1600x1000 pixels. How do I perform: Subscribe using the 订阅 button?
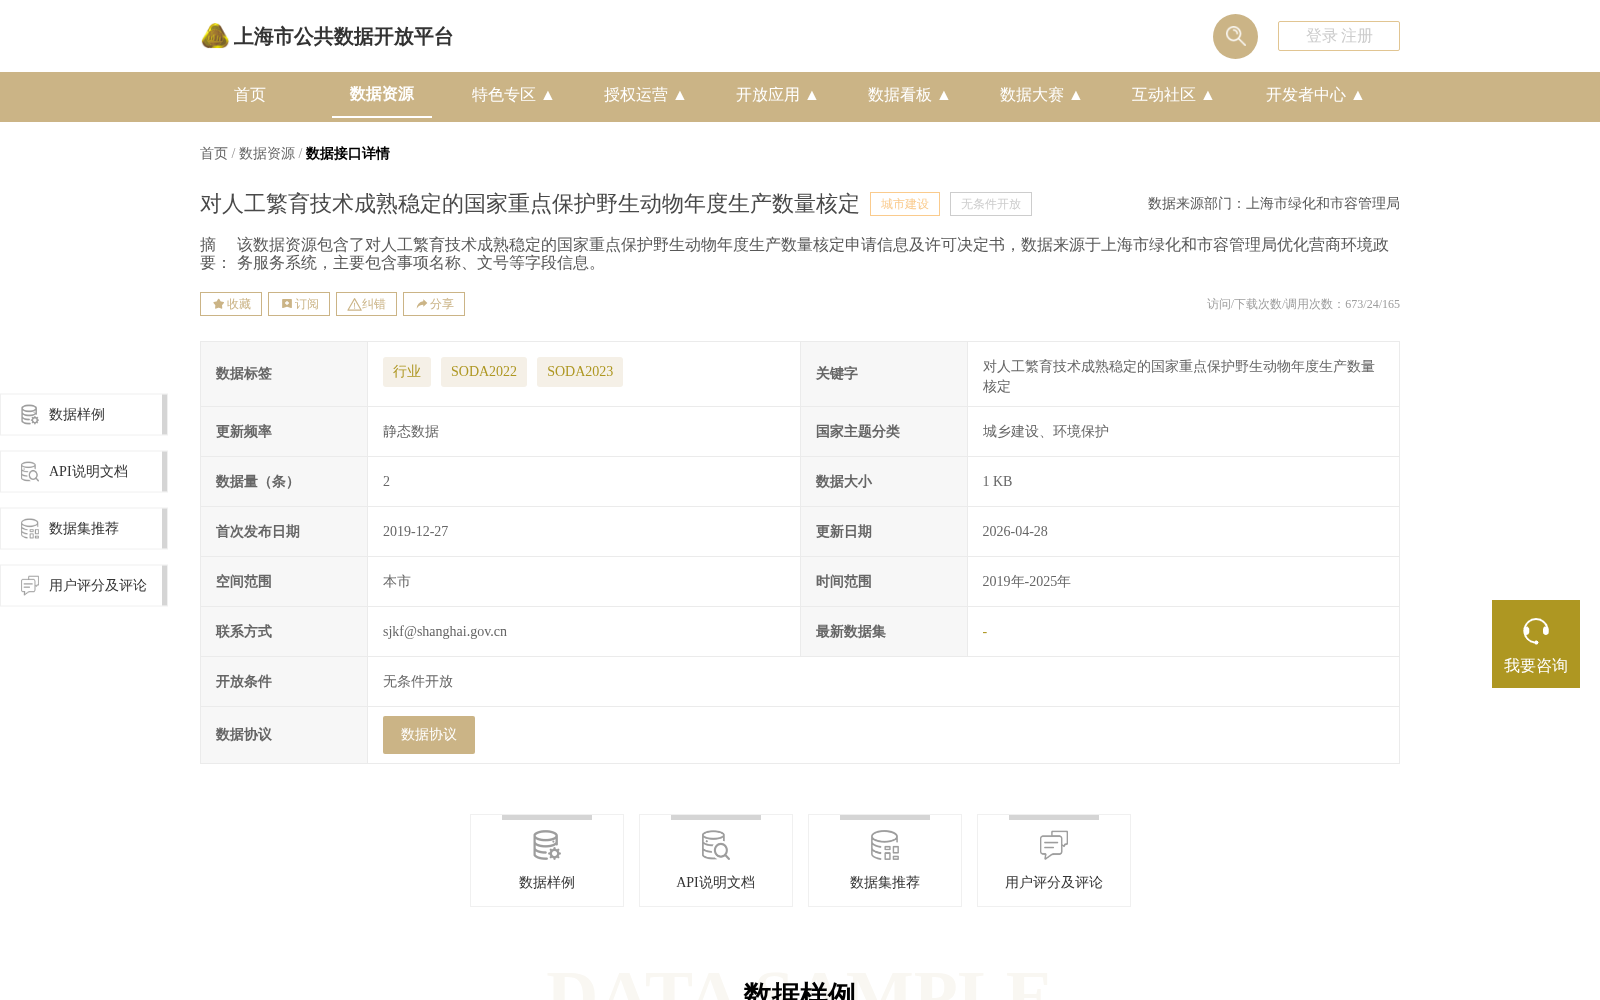pos(299,304)
